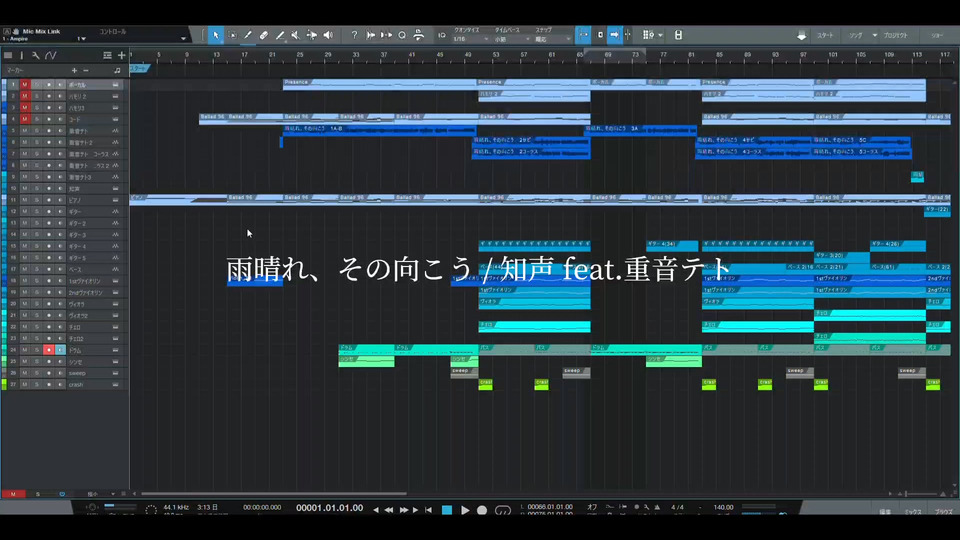
Task: Open the Mix panel tab at bottom right
Action: click(x=913, y=511)
